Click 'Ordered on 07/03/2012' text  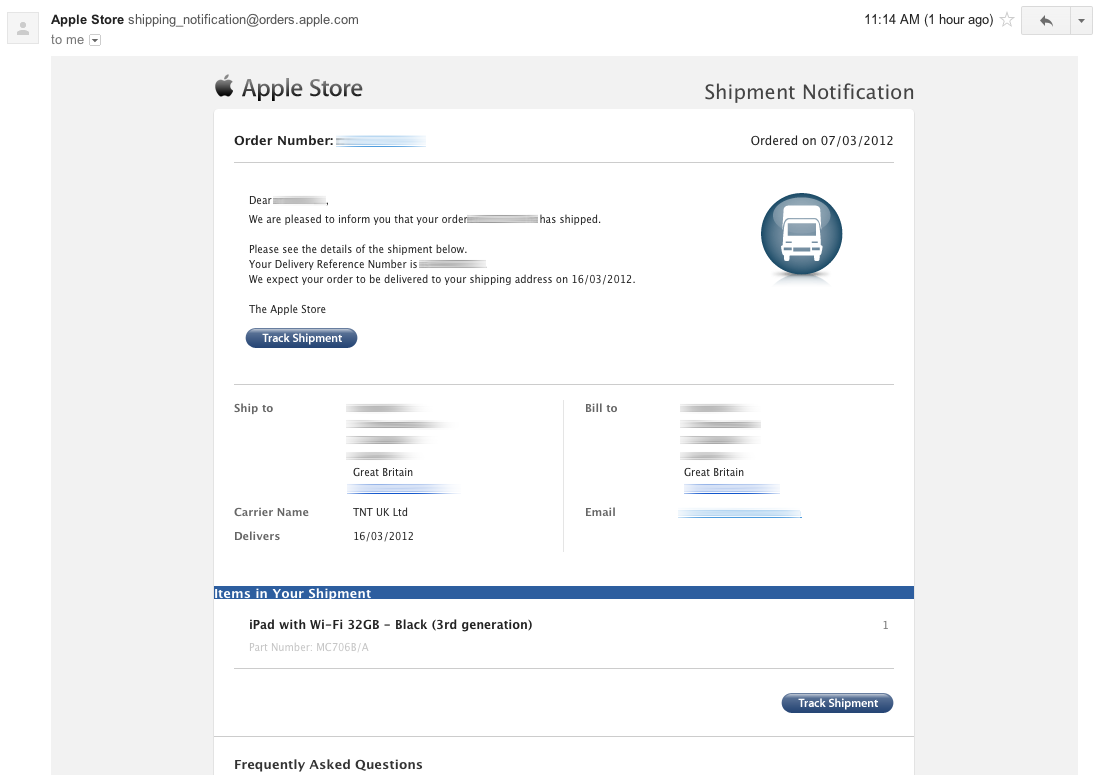click(821, 140)
